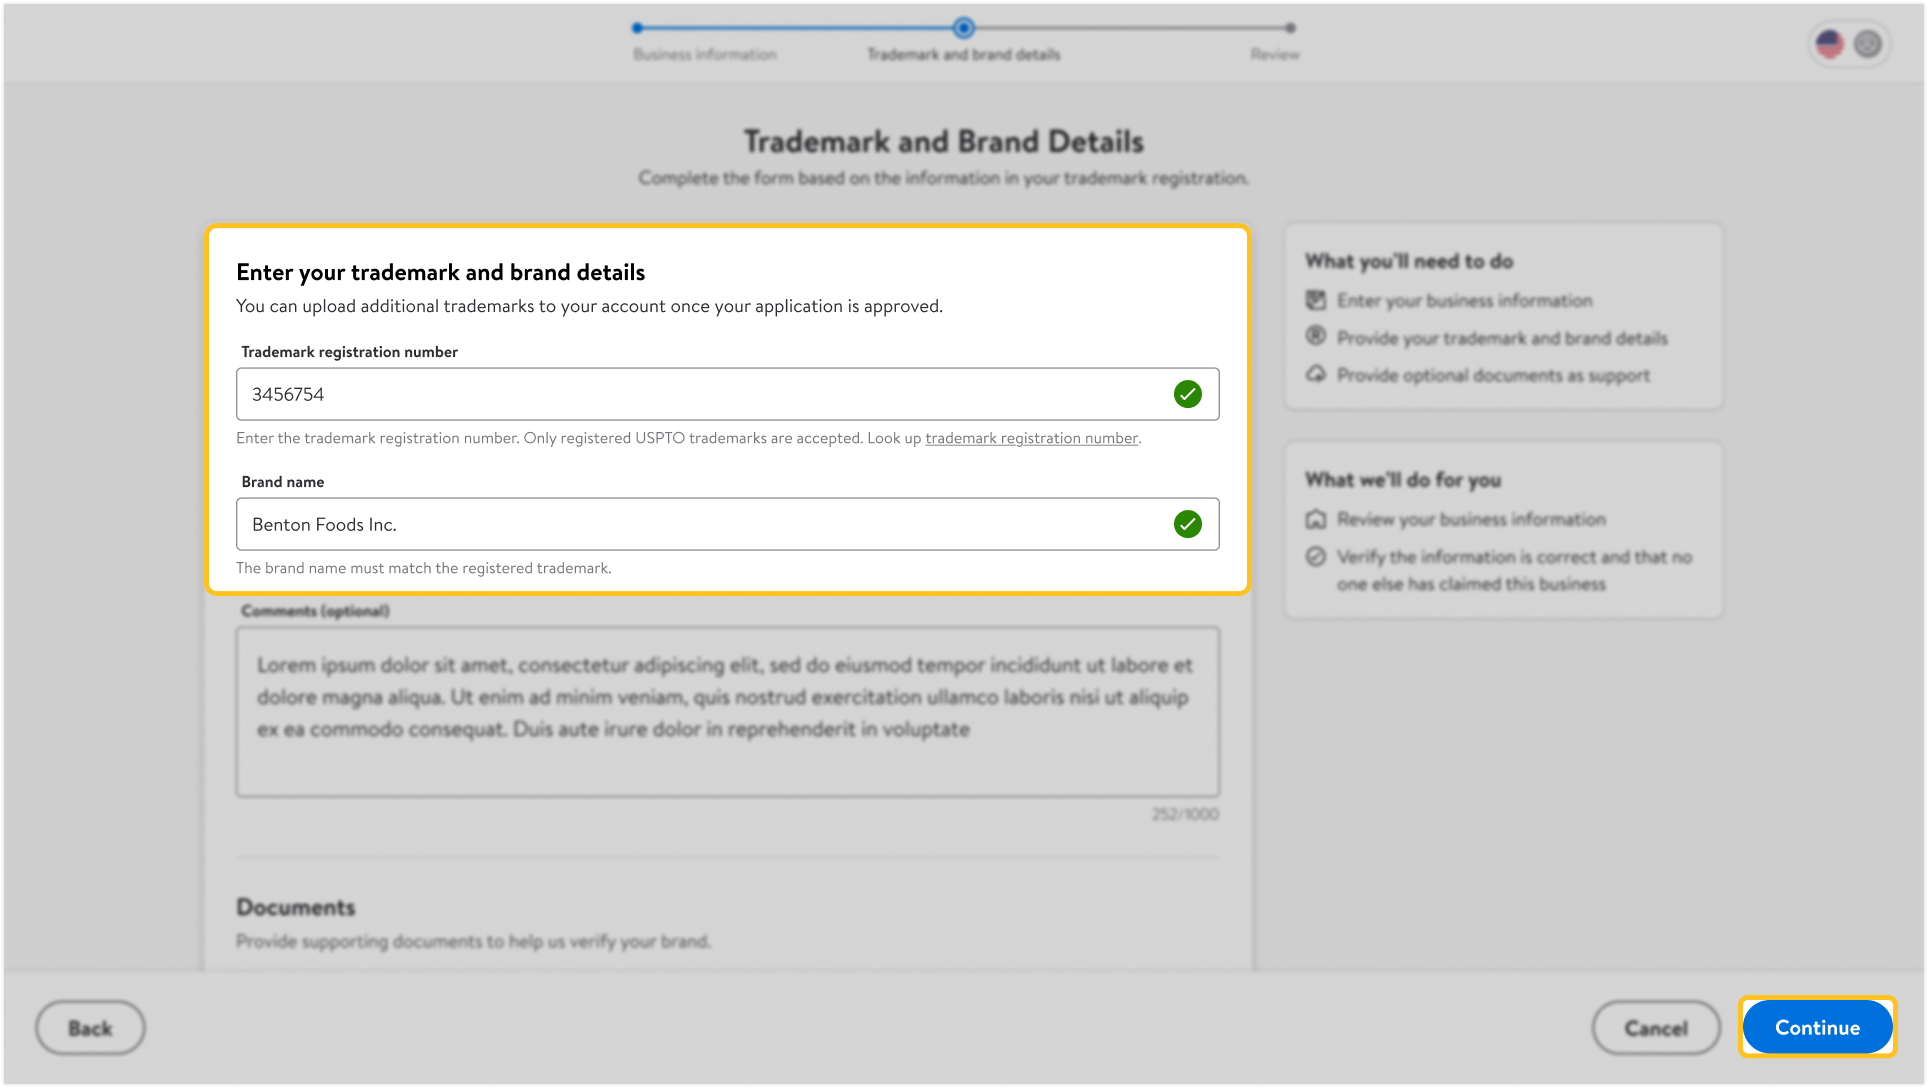Screen dimensions: 1928x1088
Task: Click the registered trademark icon beside brand details item
Action: coord(1317,338)
